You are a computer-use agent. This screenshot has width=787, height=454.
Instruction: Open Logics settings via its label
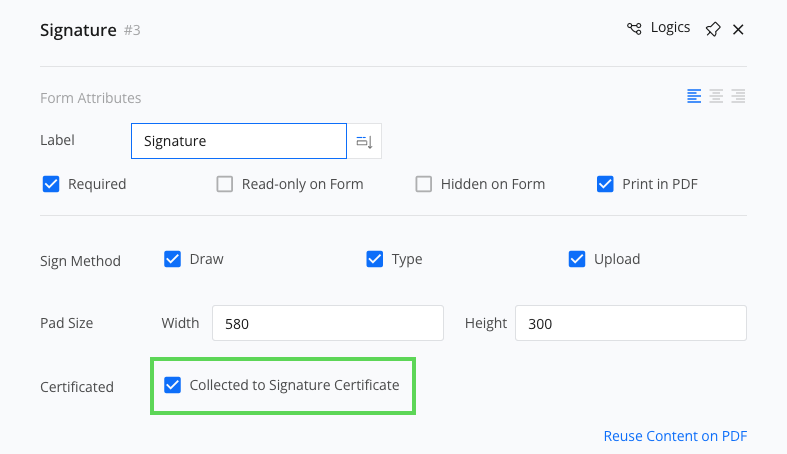pyautogui.click(x=670, y=28)
